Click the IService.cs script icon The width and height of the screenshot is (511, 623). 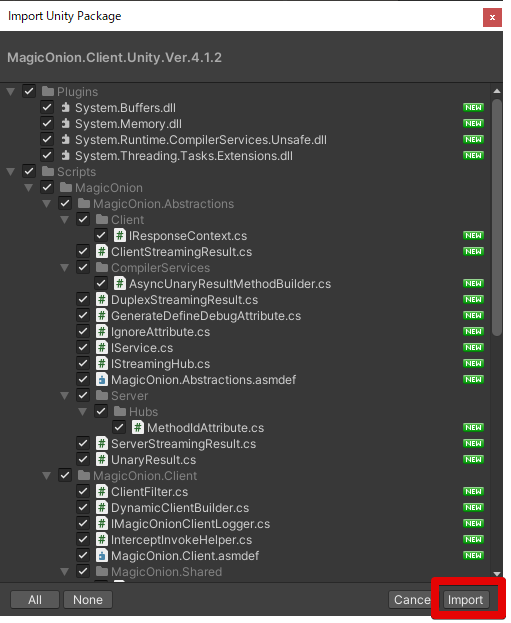102,348
